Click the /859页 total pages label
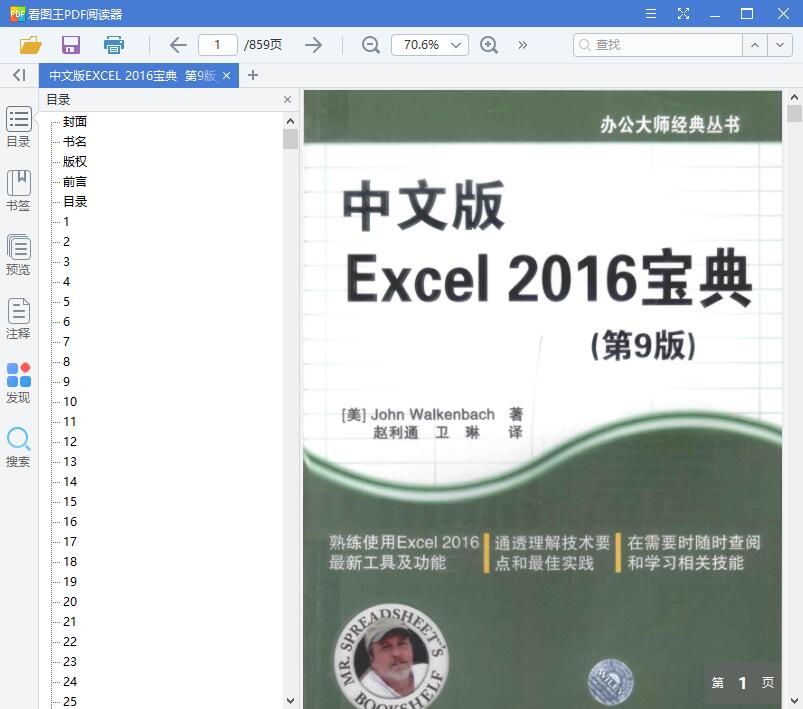The image size is (803, 709). click(x=263, y=45)
